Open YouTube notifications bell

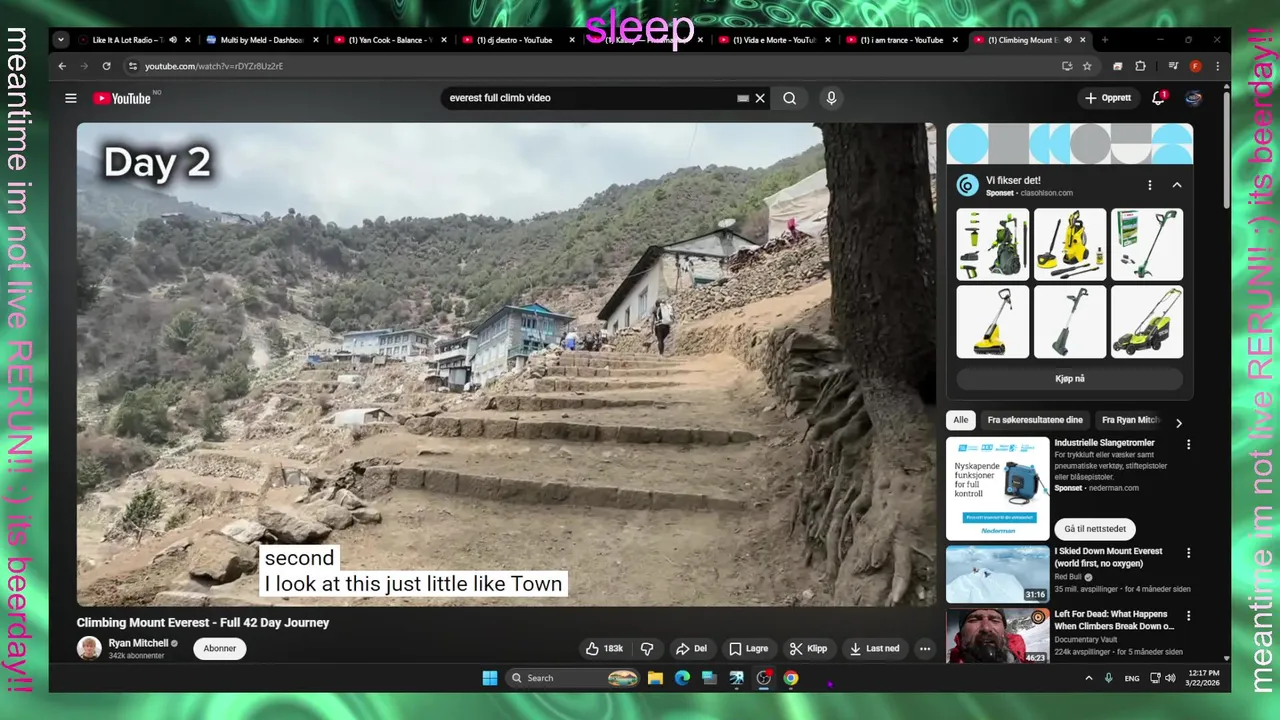pyautogui.click(x=1159, y=98)
